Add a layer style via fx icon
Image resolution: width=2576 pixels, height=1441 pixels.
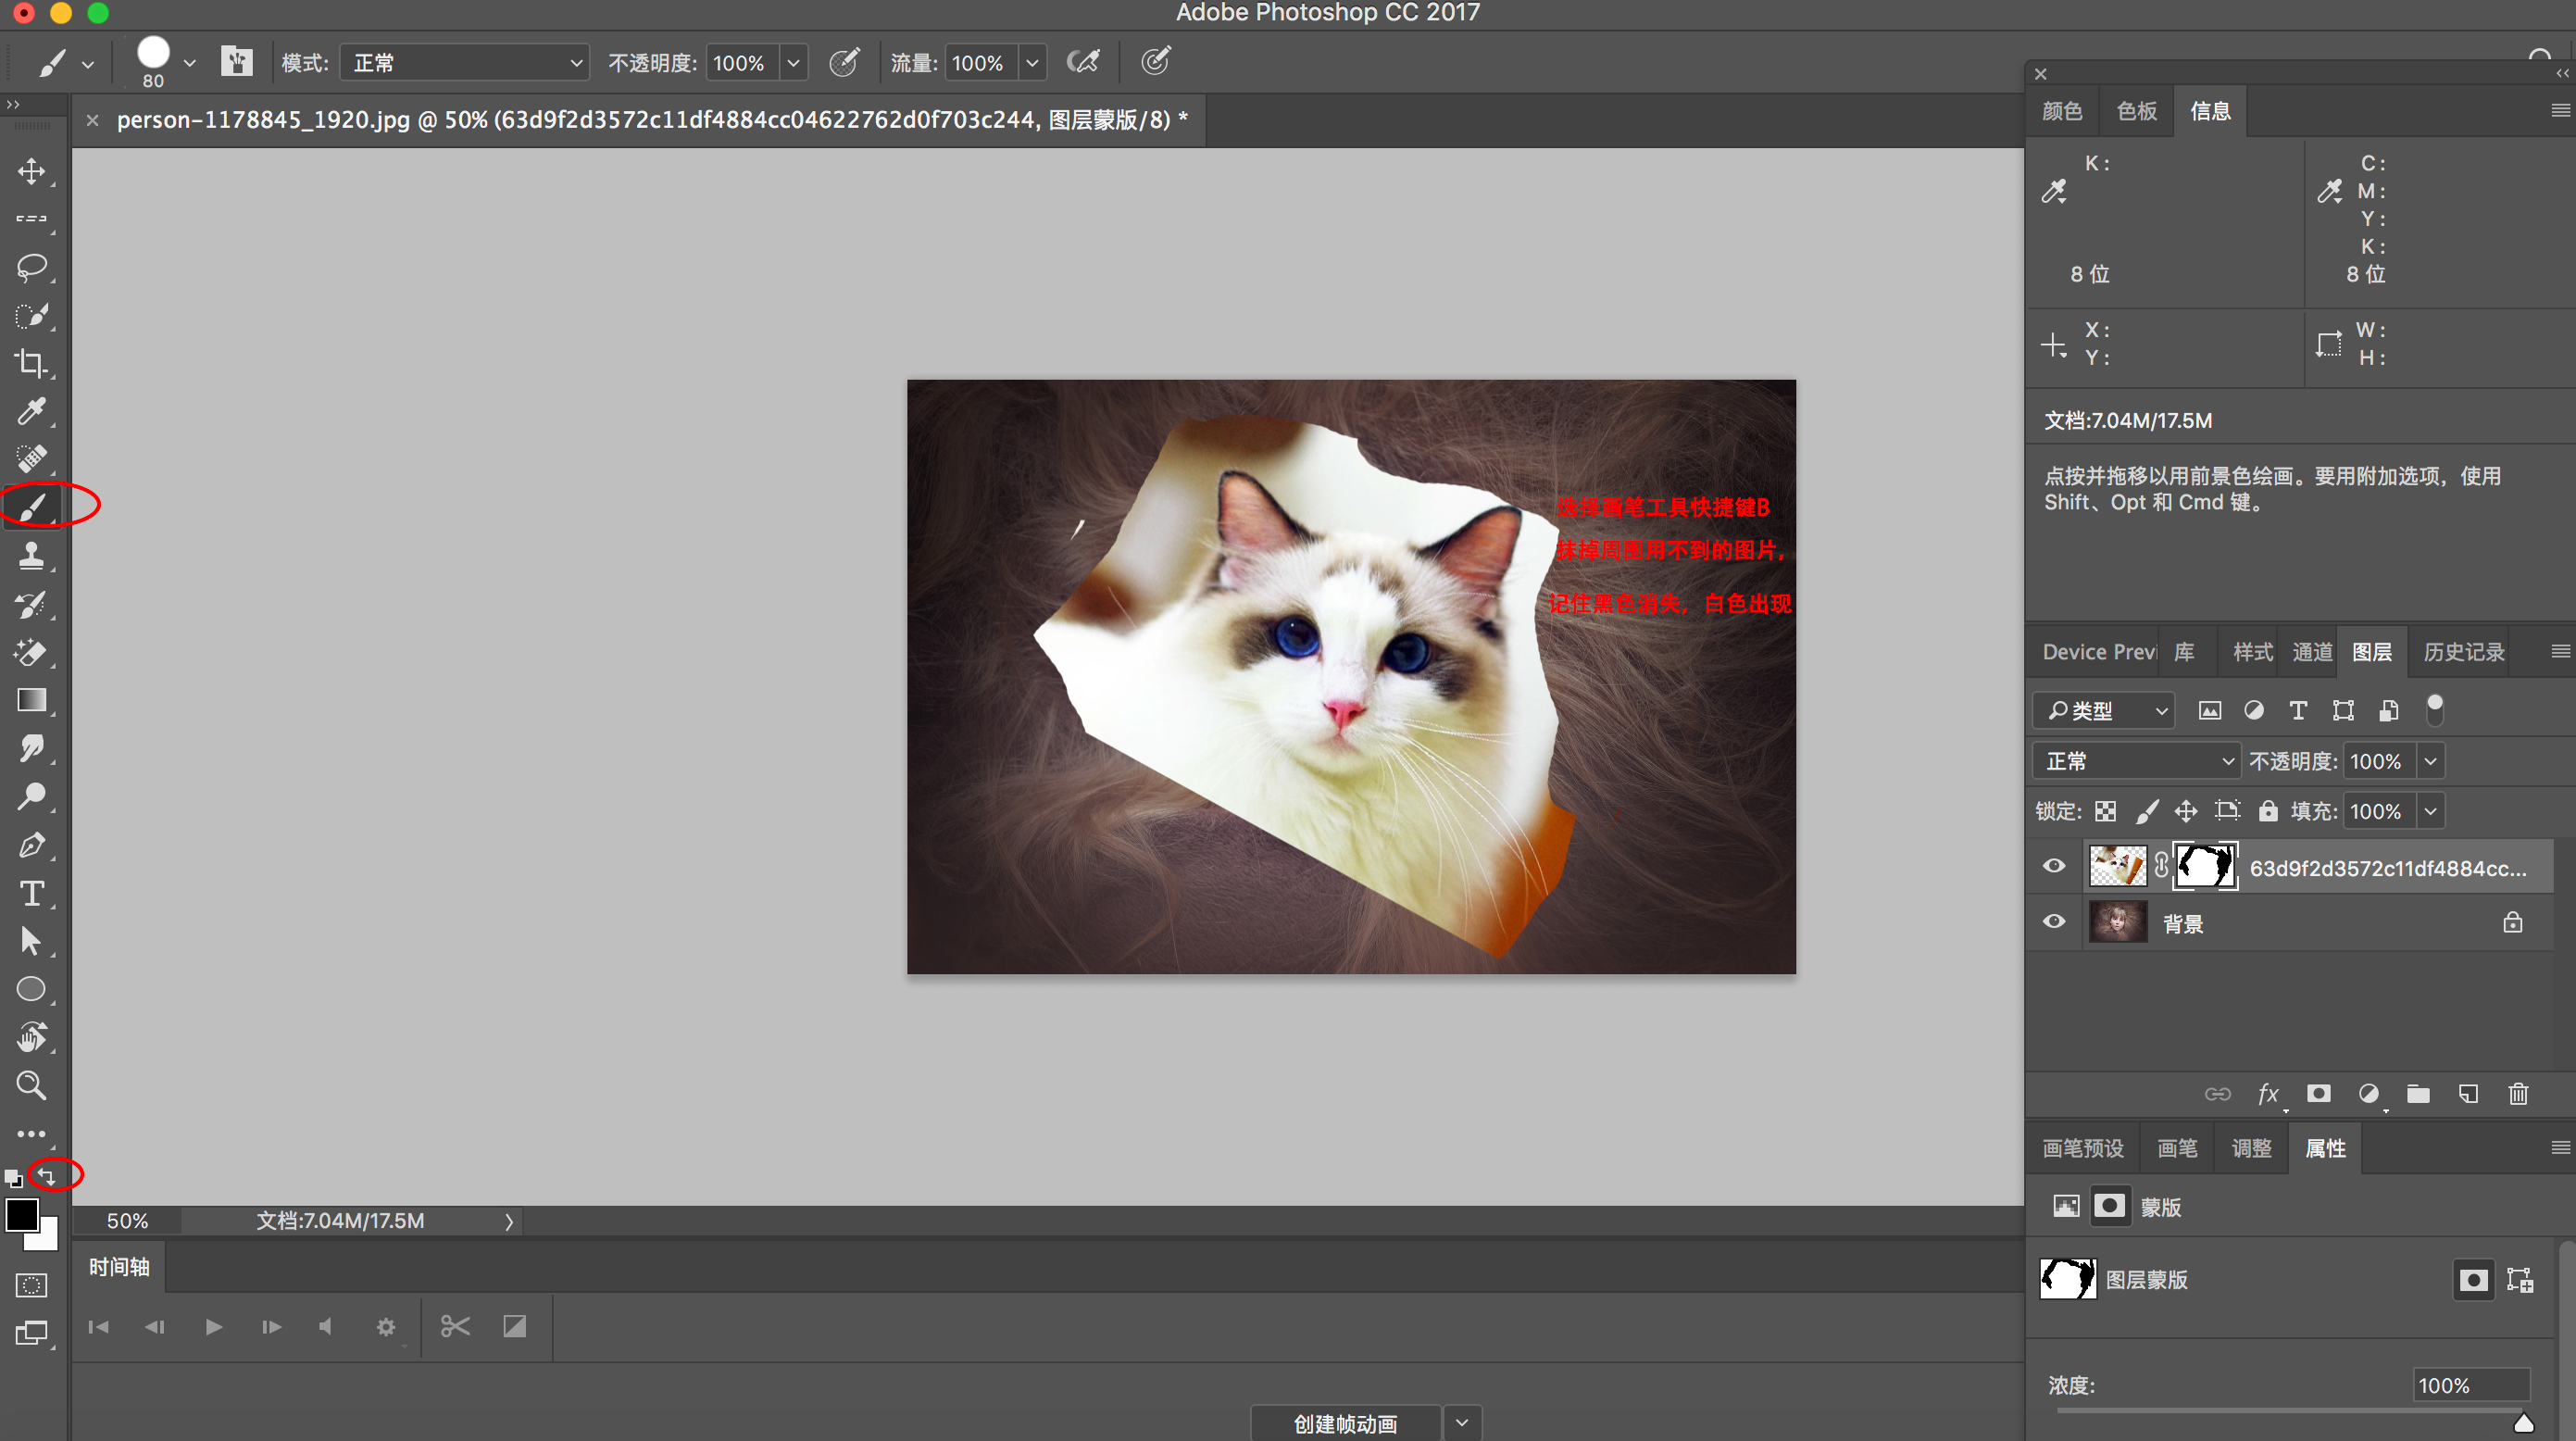tap(2268, 1094)
